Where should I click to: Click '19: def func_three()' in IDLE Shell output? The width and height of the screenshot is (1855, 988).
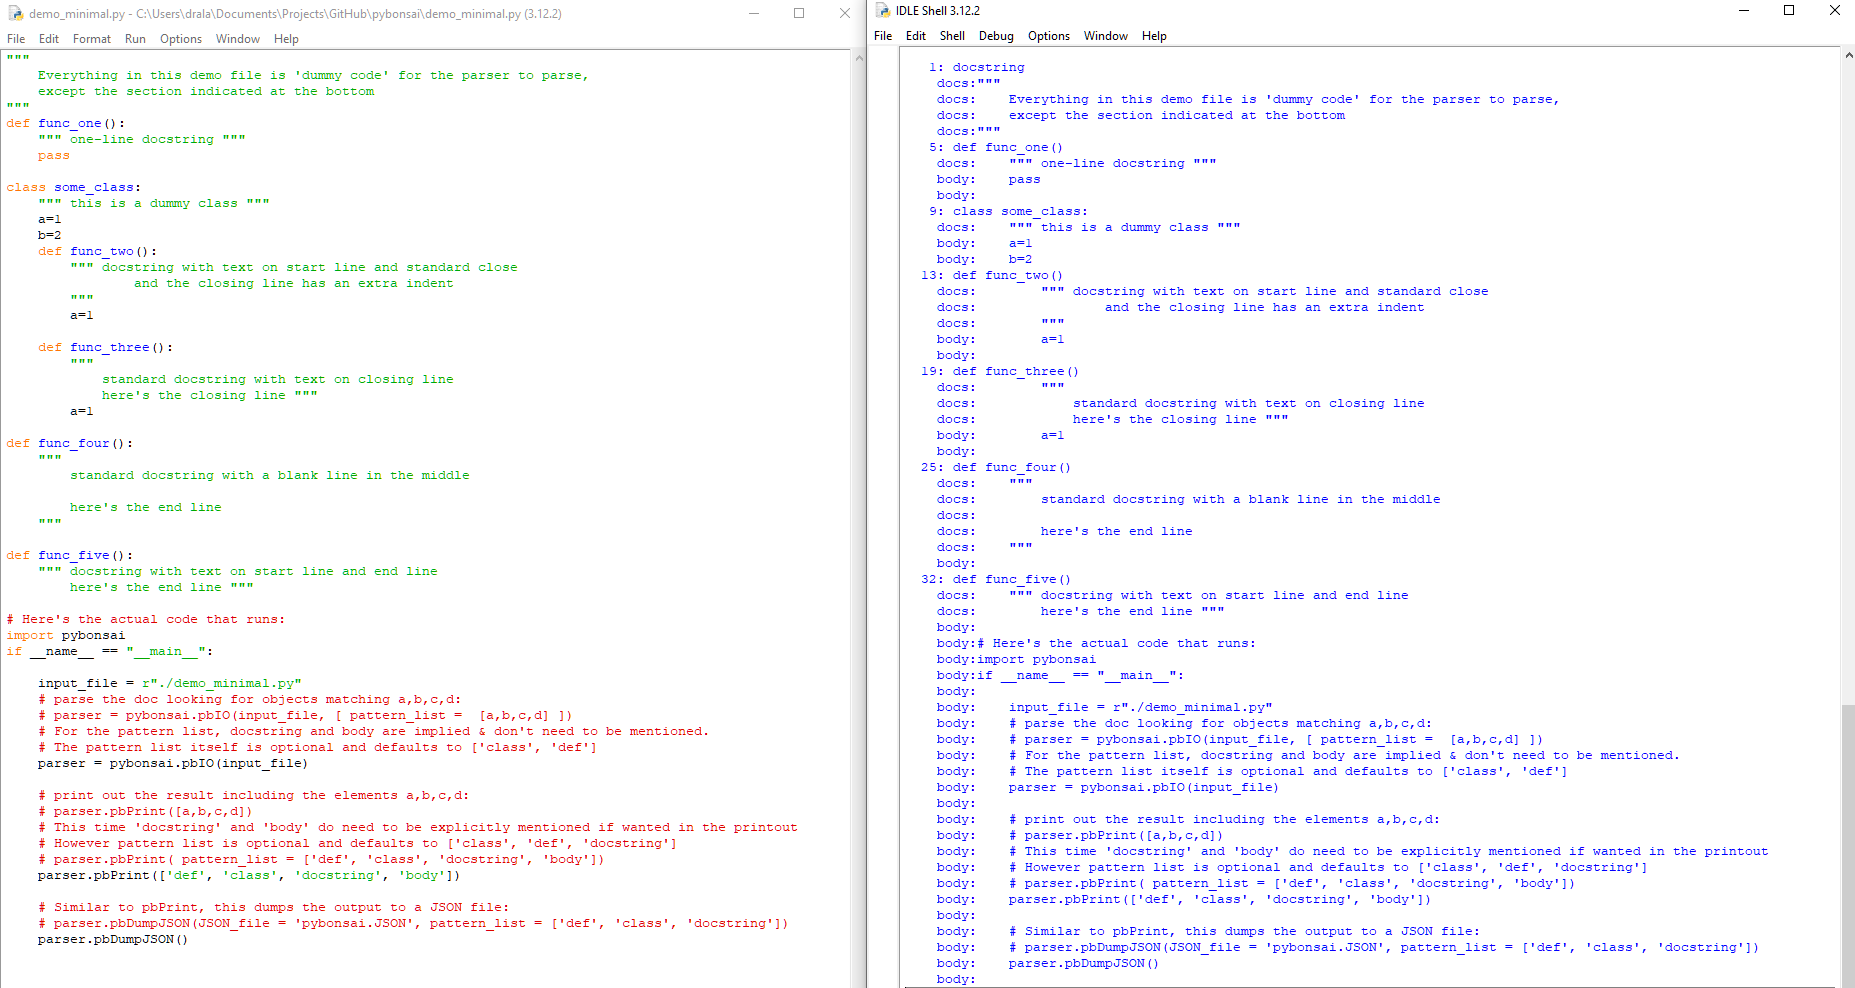[1000, 372]
